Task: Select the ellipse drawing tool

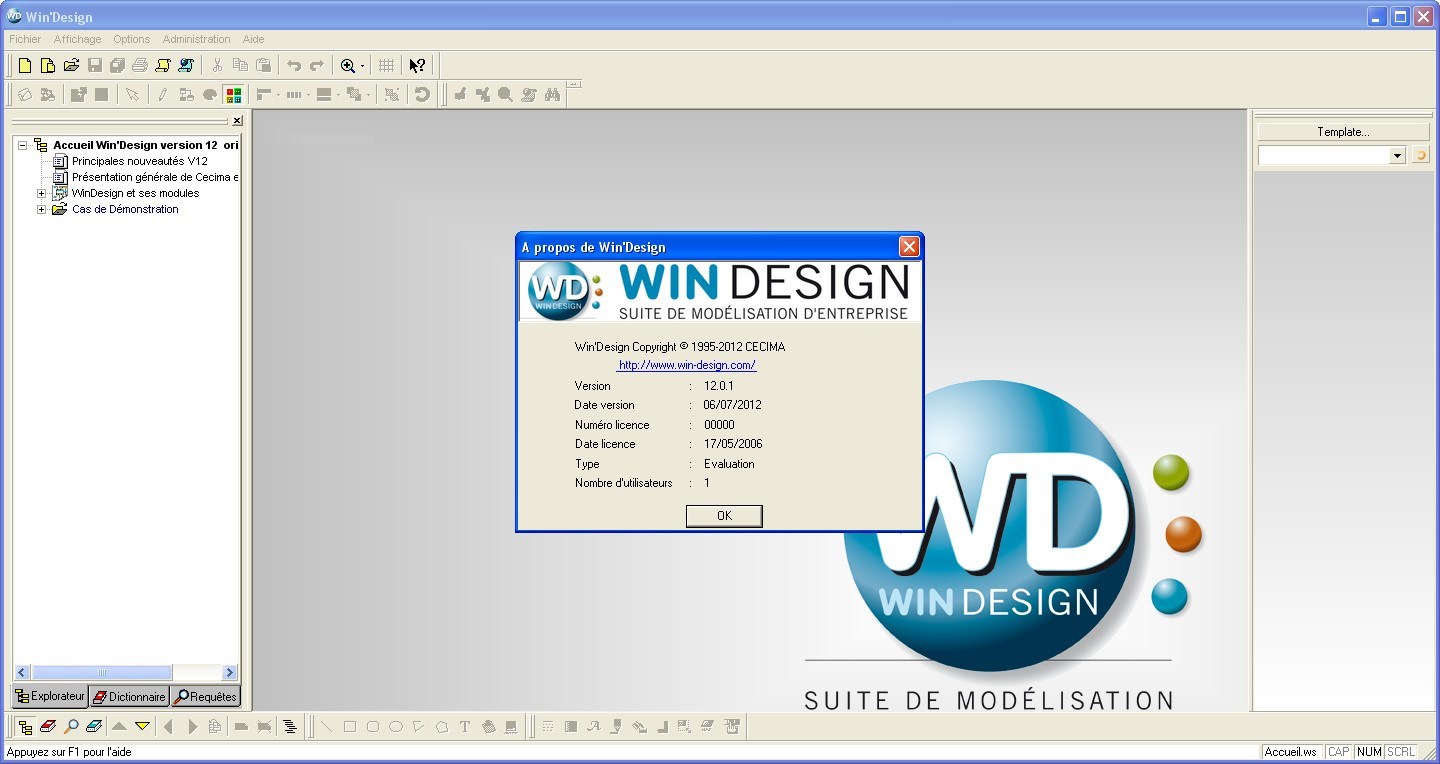Action: [x=396, y=727]
